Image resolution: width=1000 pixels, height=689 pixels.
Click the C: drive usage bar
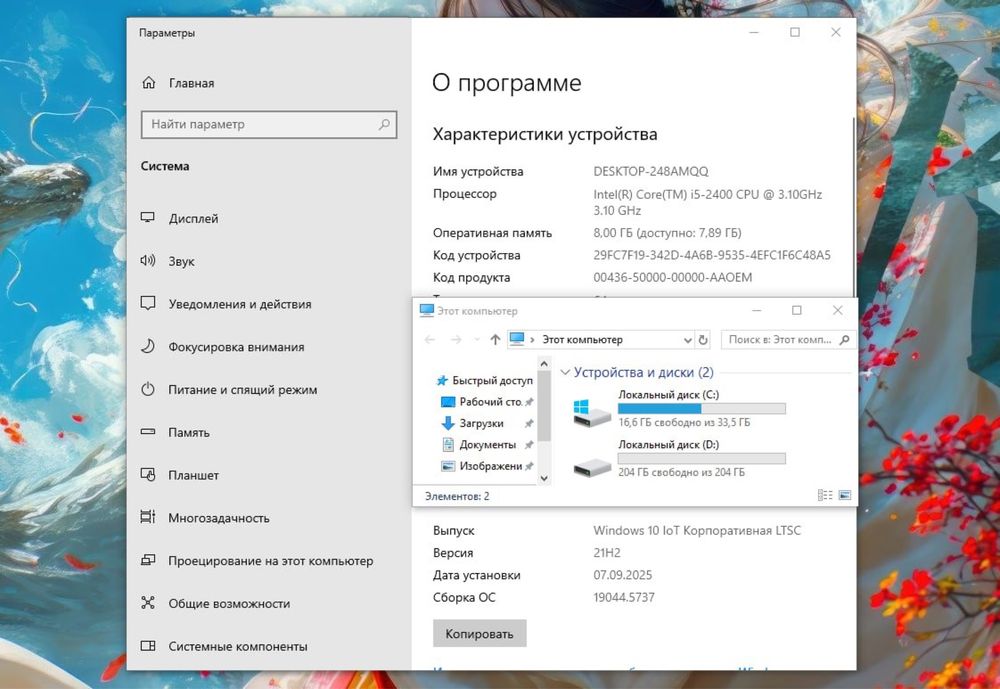coord(702,408)
